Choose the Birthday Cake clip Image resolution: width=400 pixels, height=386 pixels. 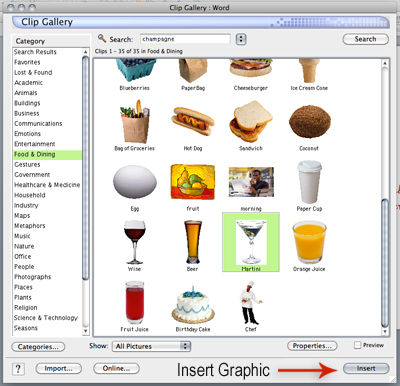(x=193, y=304)
